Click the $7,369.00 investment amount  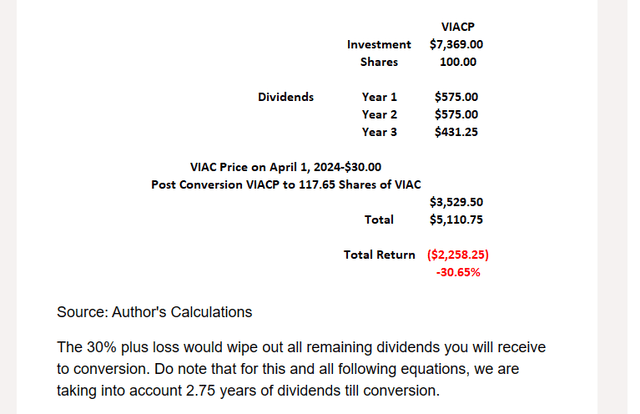pos(457,44)
